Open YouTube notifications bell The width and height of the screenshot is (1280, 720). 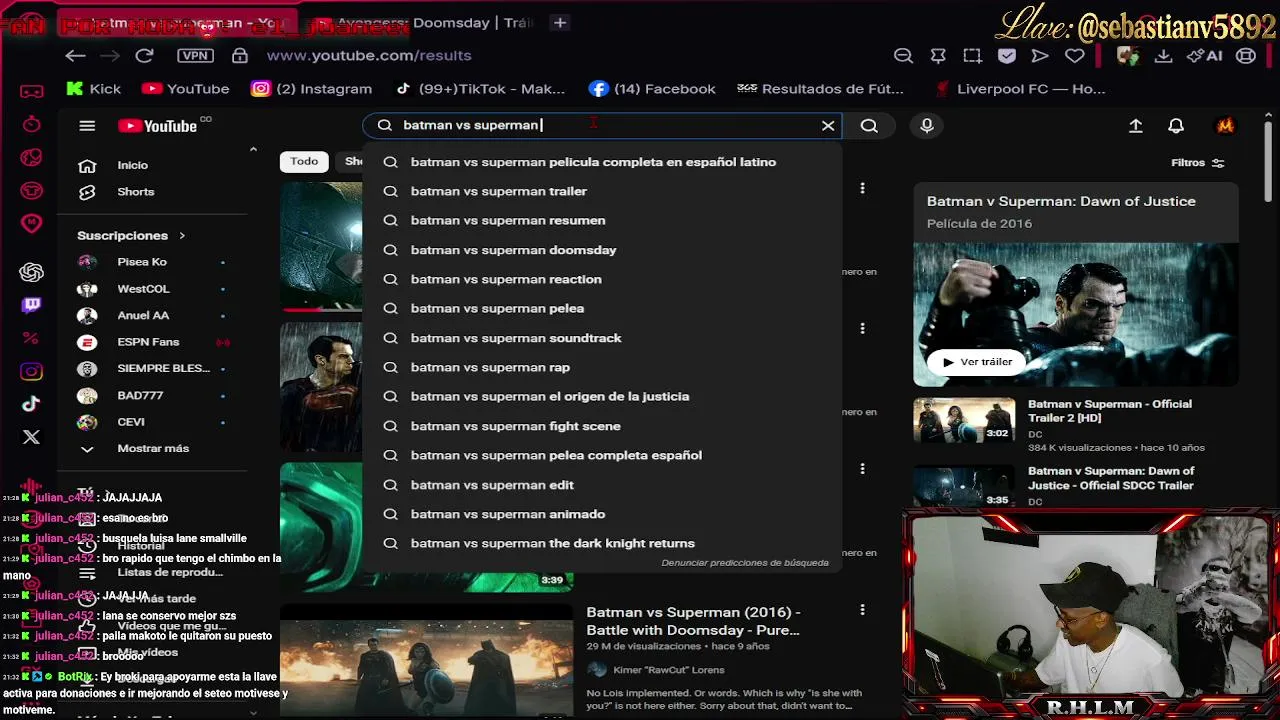pos(1176,126)
